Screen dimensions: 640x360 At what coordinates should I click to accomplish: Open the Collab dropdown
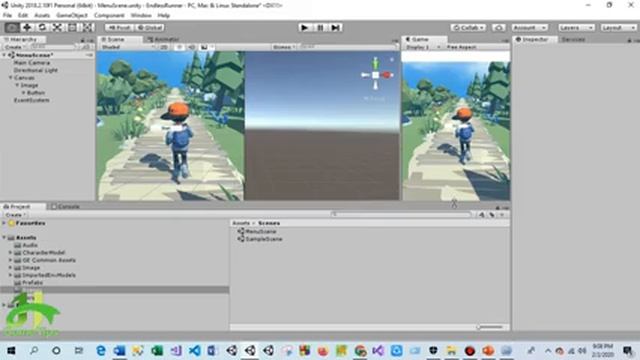[468, 28]
